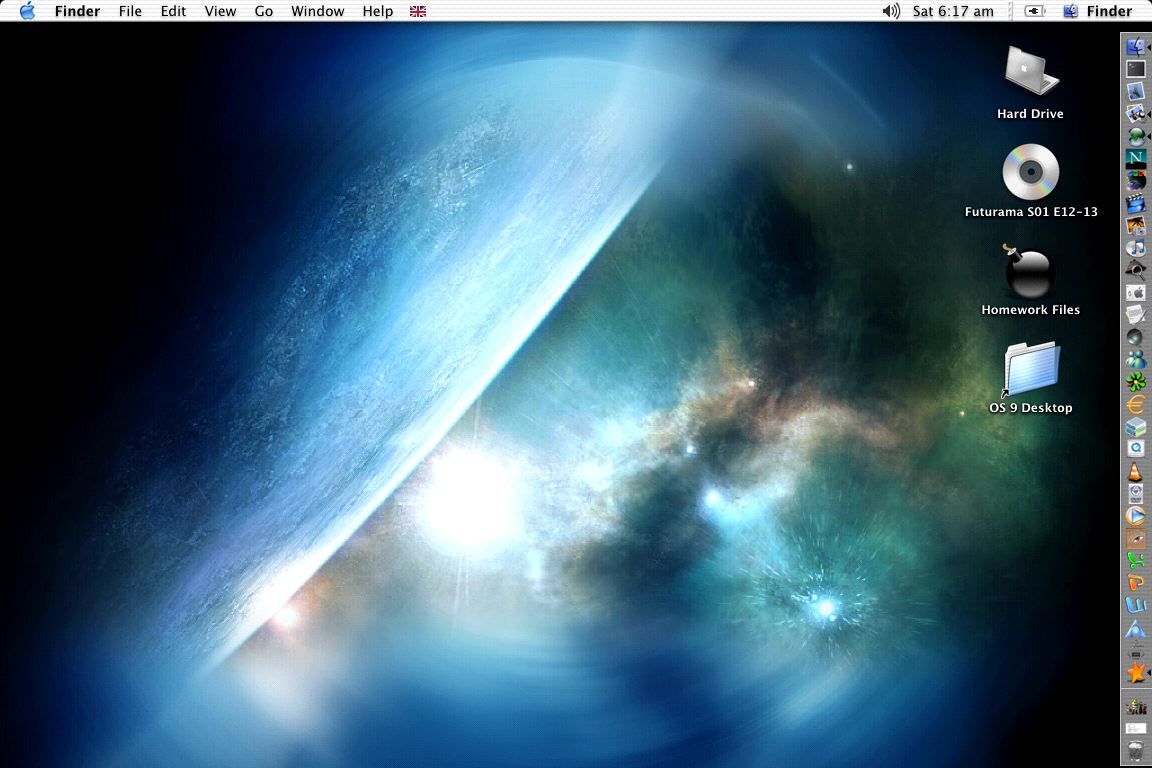Screen dimensions: 1152x768
Task: Select the OS 9 Desktop folder alias
Action: [1030, 369]
